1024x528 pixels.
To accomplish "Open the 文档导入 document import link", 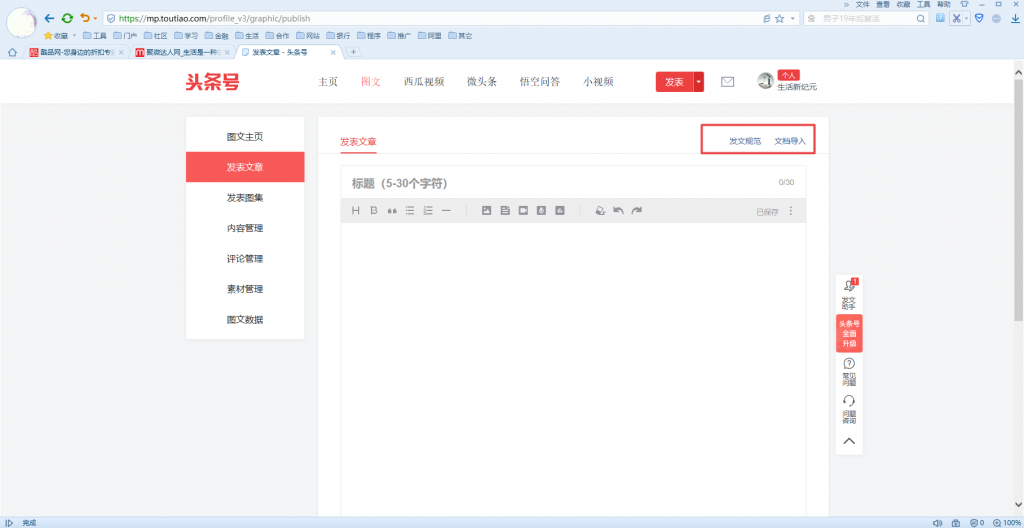I will click(790, 141).
